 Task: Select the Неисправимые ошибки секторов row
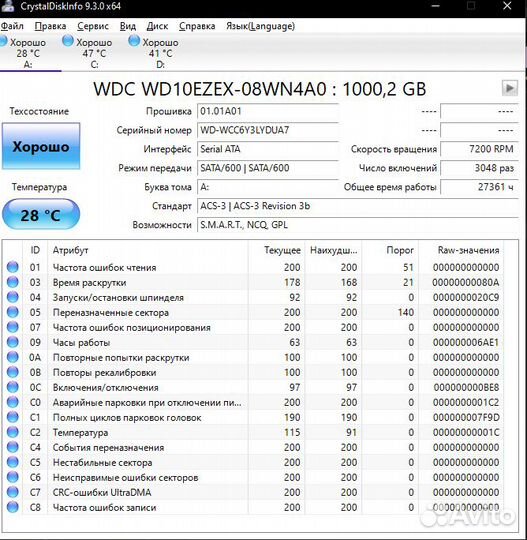click(x=253, y=477)
